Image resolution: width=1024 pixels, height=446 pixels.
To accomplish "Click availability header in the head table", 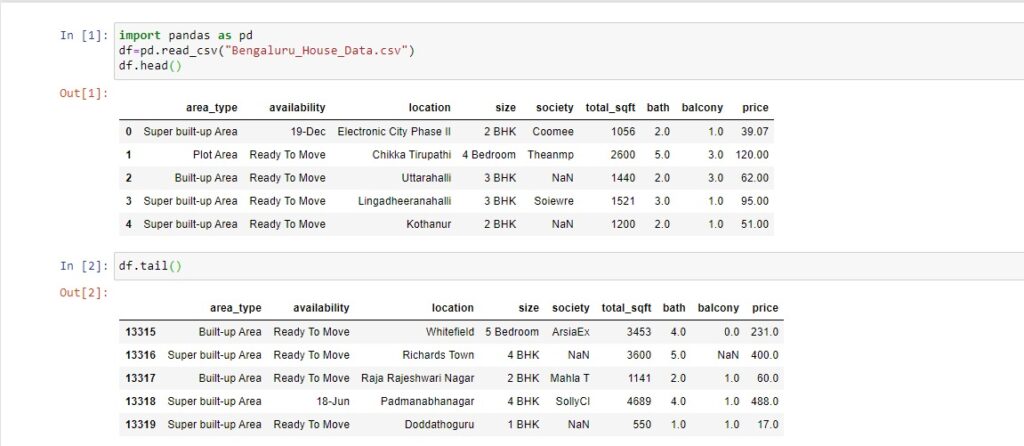I will tap(297, 108).
